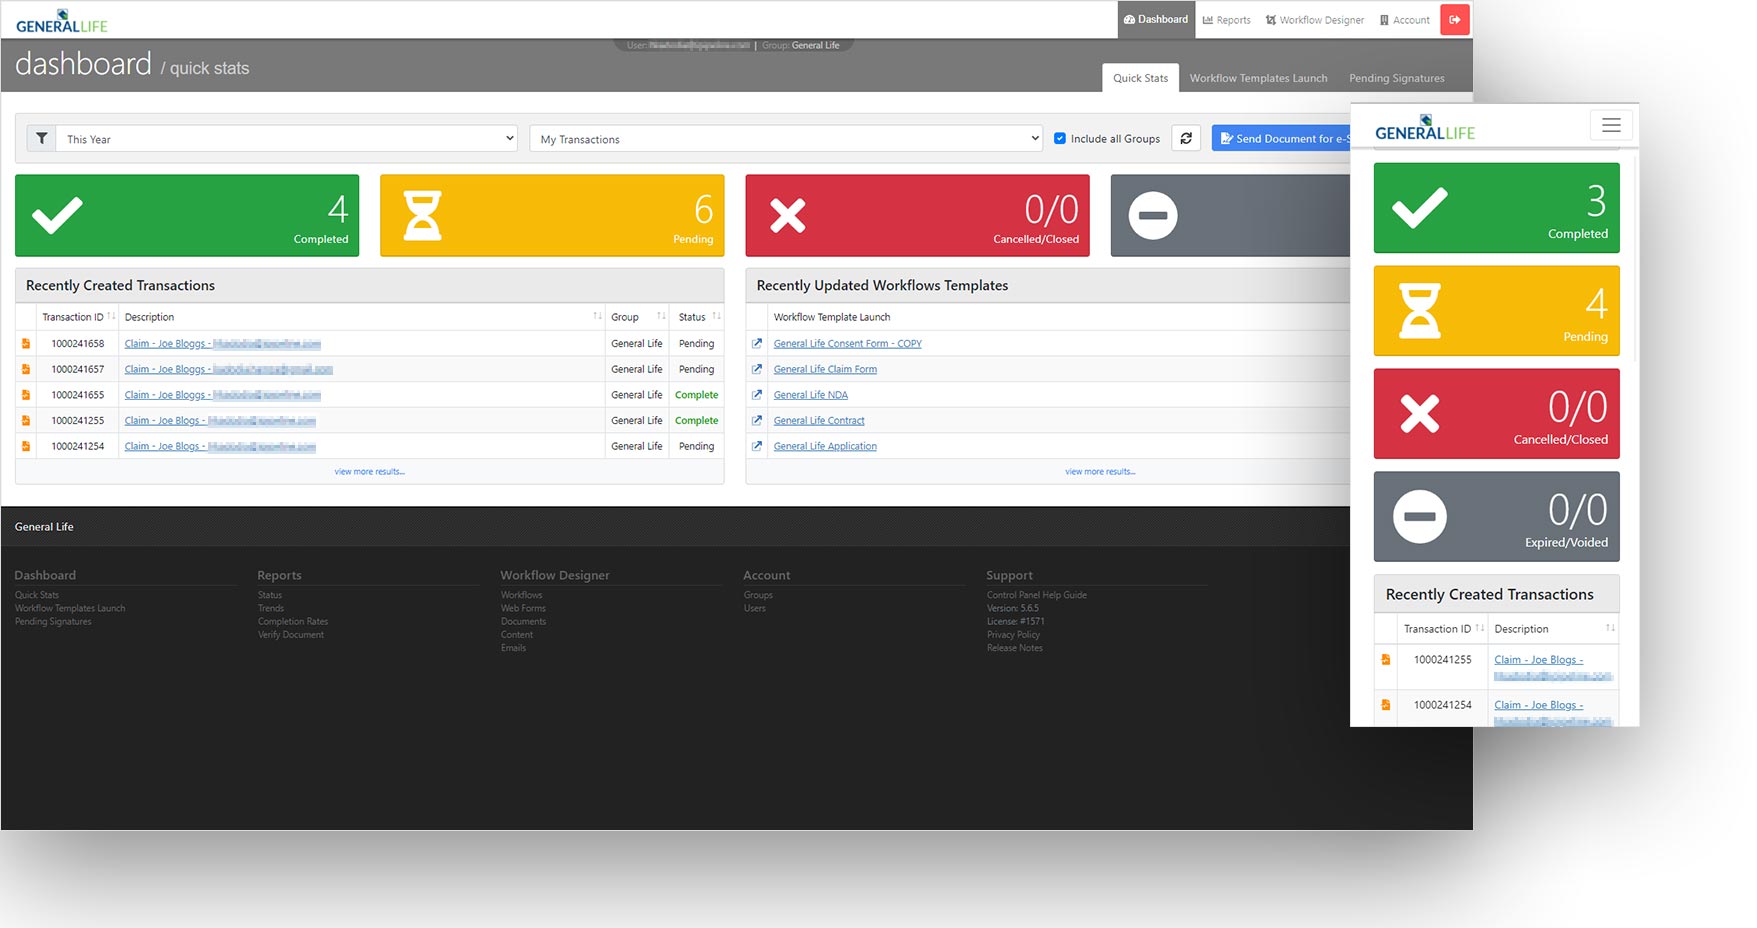Open the hamburger menu in mobile view
1757x928 pixels.
pos(1610,124)
